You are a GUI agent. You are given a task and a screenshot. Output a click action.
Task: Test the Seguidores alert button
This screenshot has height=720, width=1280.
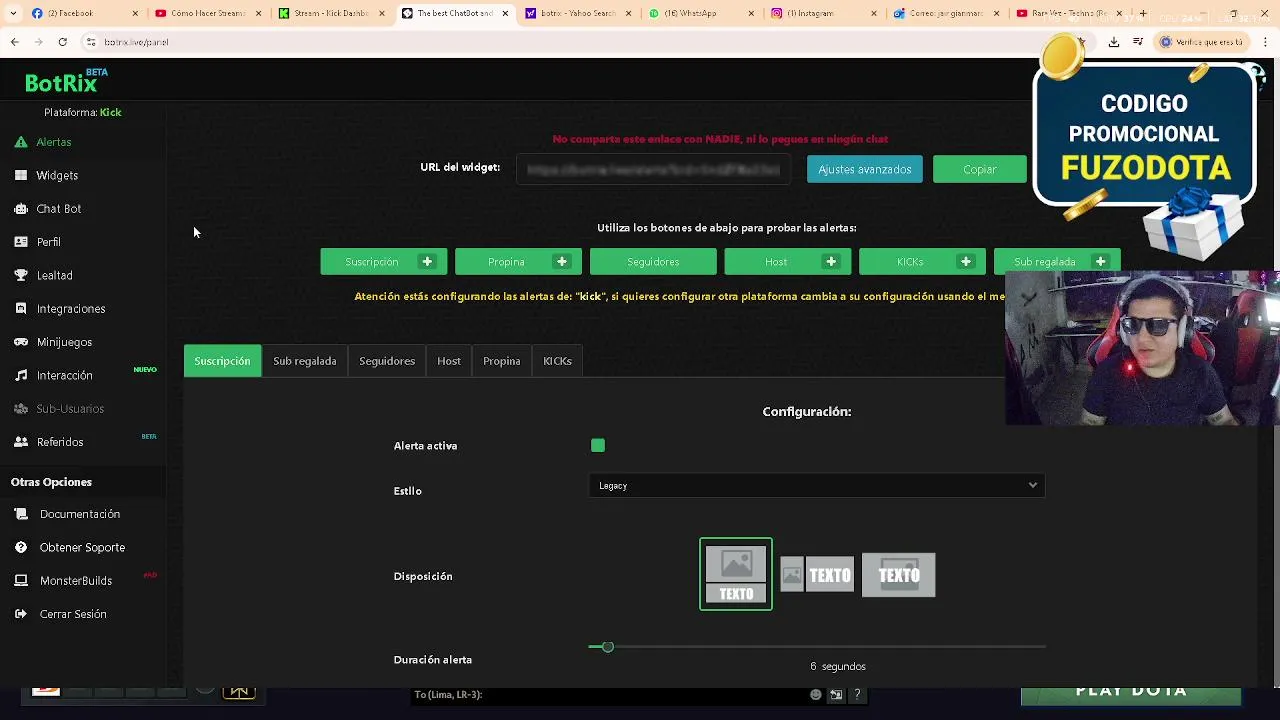[x=653, y=262]
